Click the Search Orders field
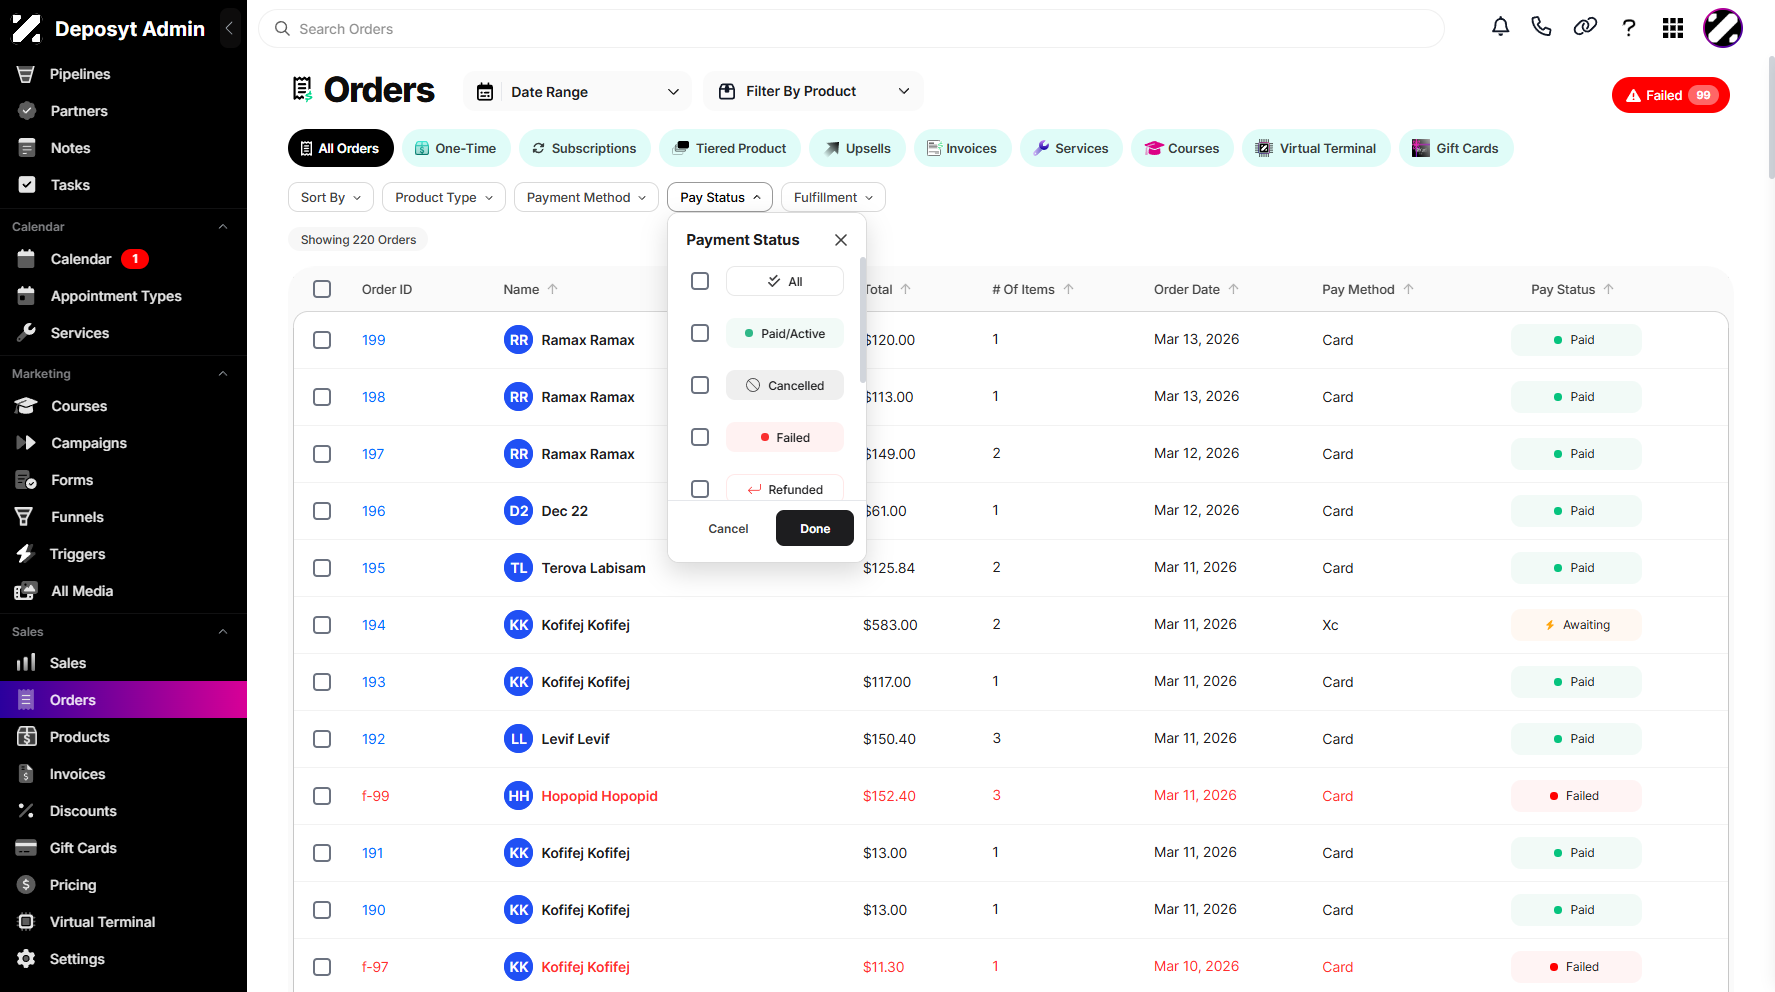1775x992 pixels. pos(851,29)
